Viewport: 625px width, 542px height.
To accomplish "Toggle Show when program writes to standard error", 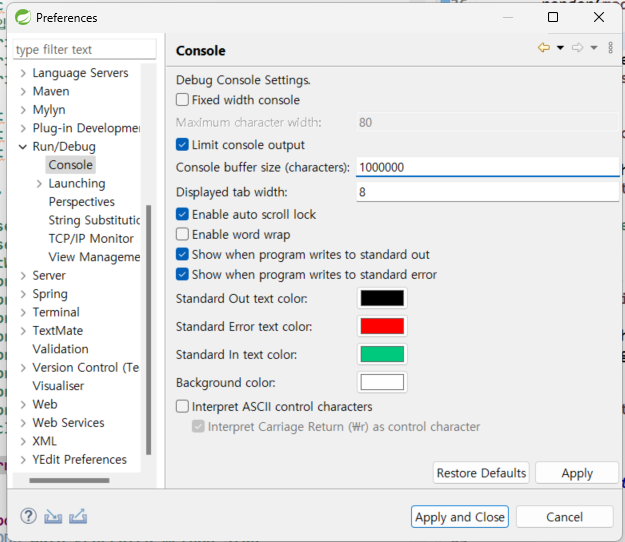I will click(x=182, y=274).
